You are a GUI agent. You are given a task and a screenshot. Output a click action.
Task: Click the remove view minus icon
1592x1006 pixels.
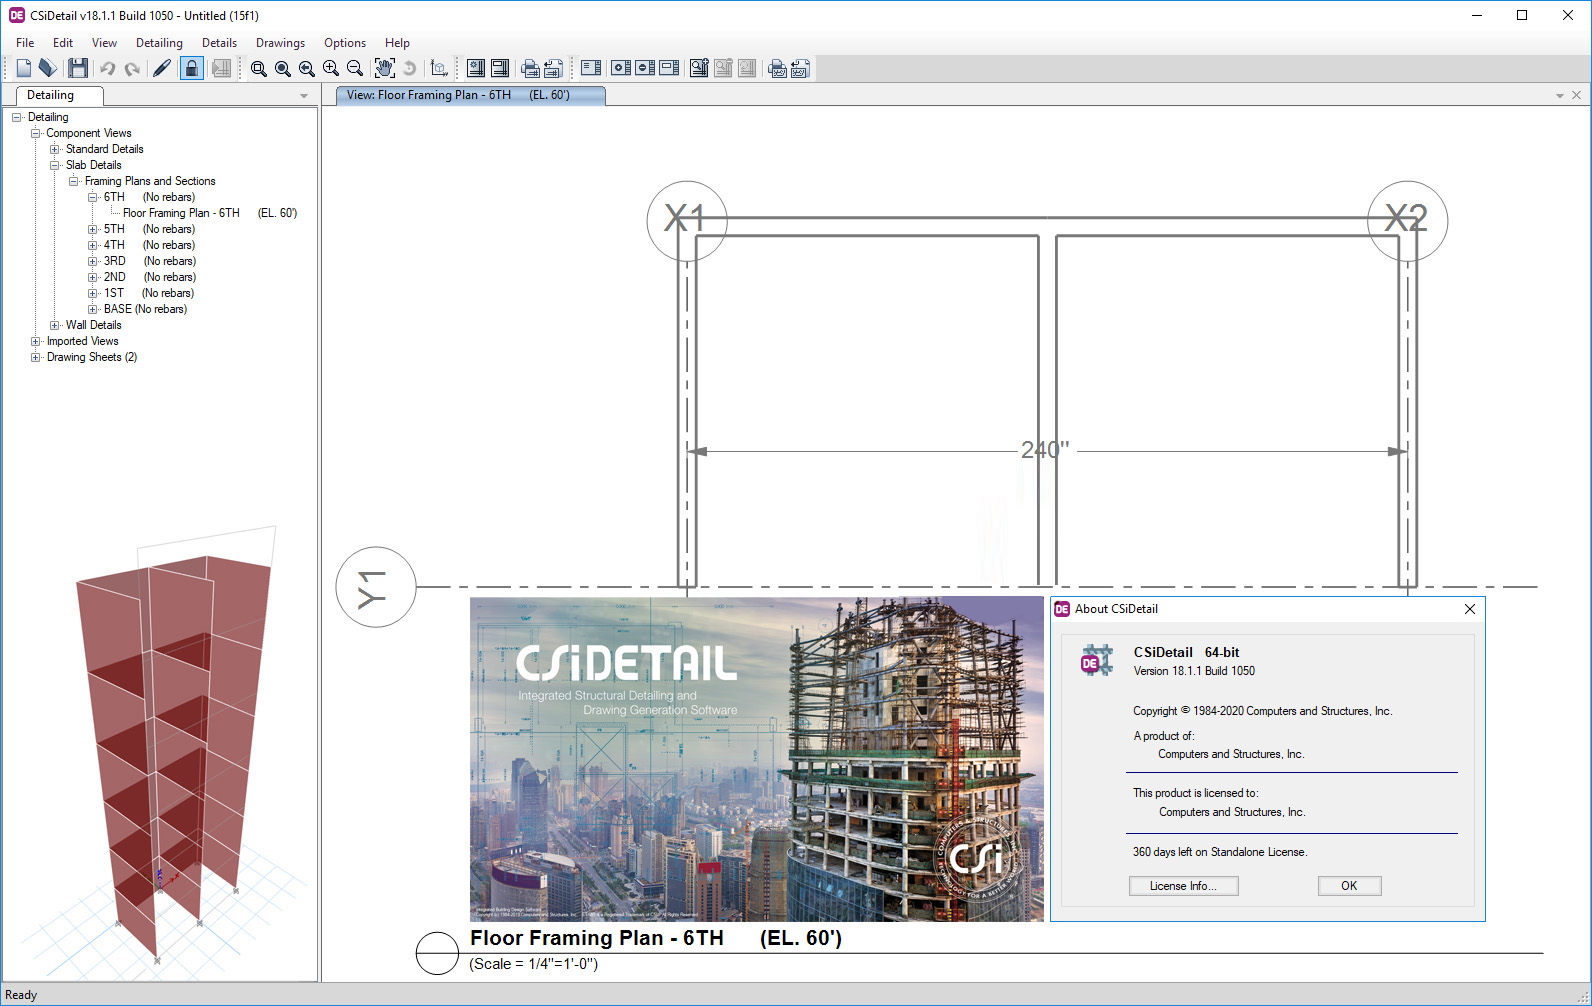point(645,68)
